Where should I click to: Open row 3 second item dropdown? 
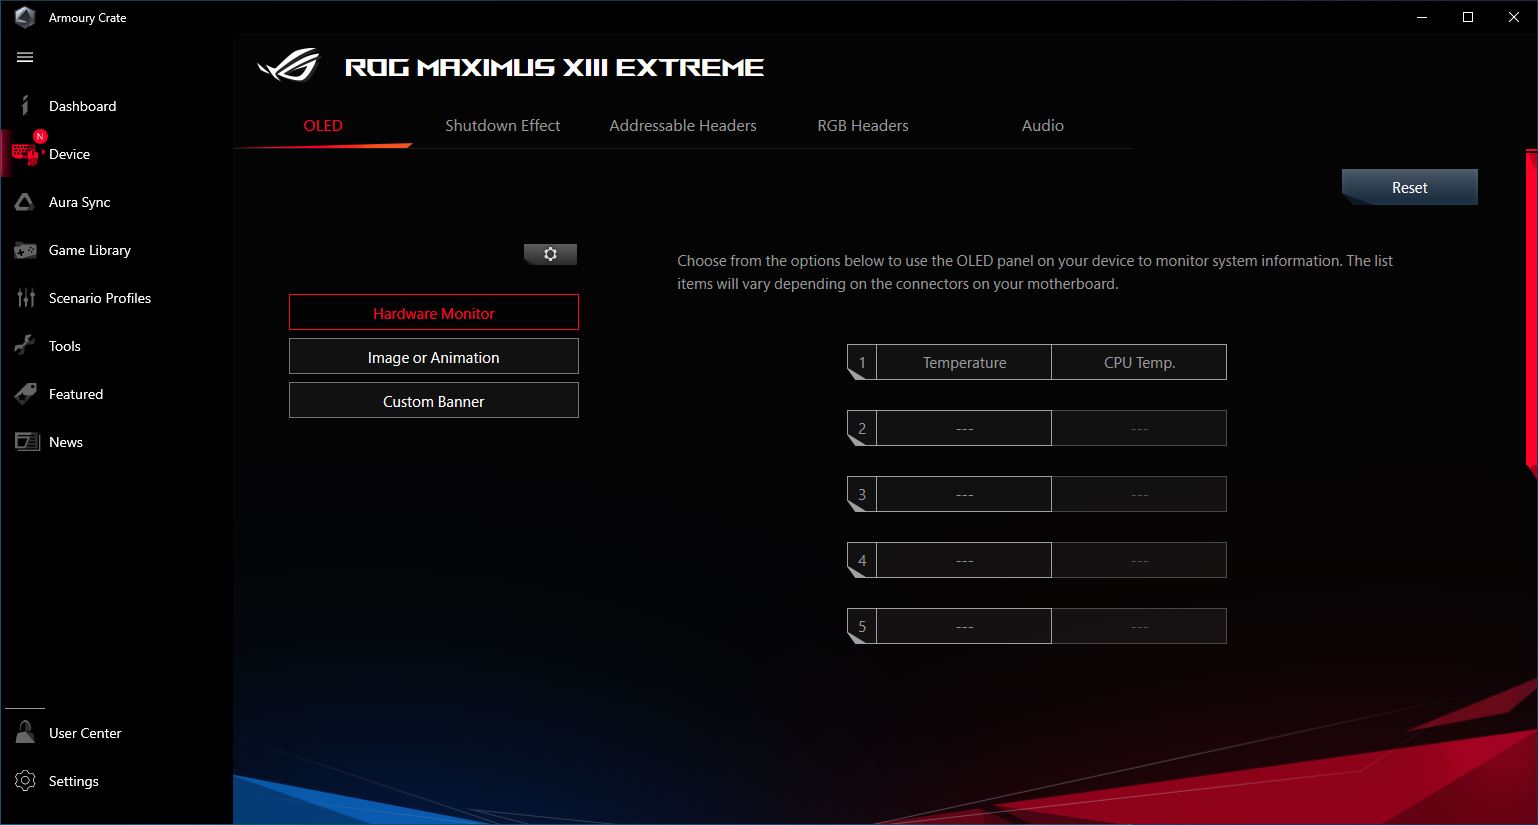pyautogui.click(x=1139, y=494)
